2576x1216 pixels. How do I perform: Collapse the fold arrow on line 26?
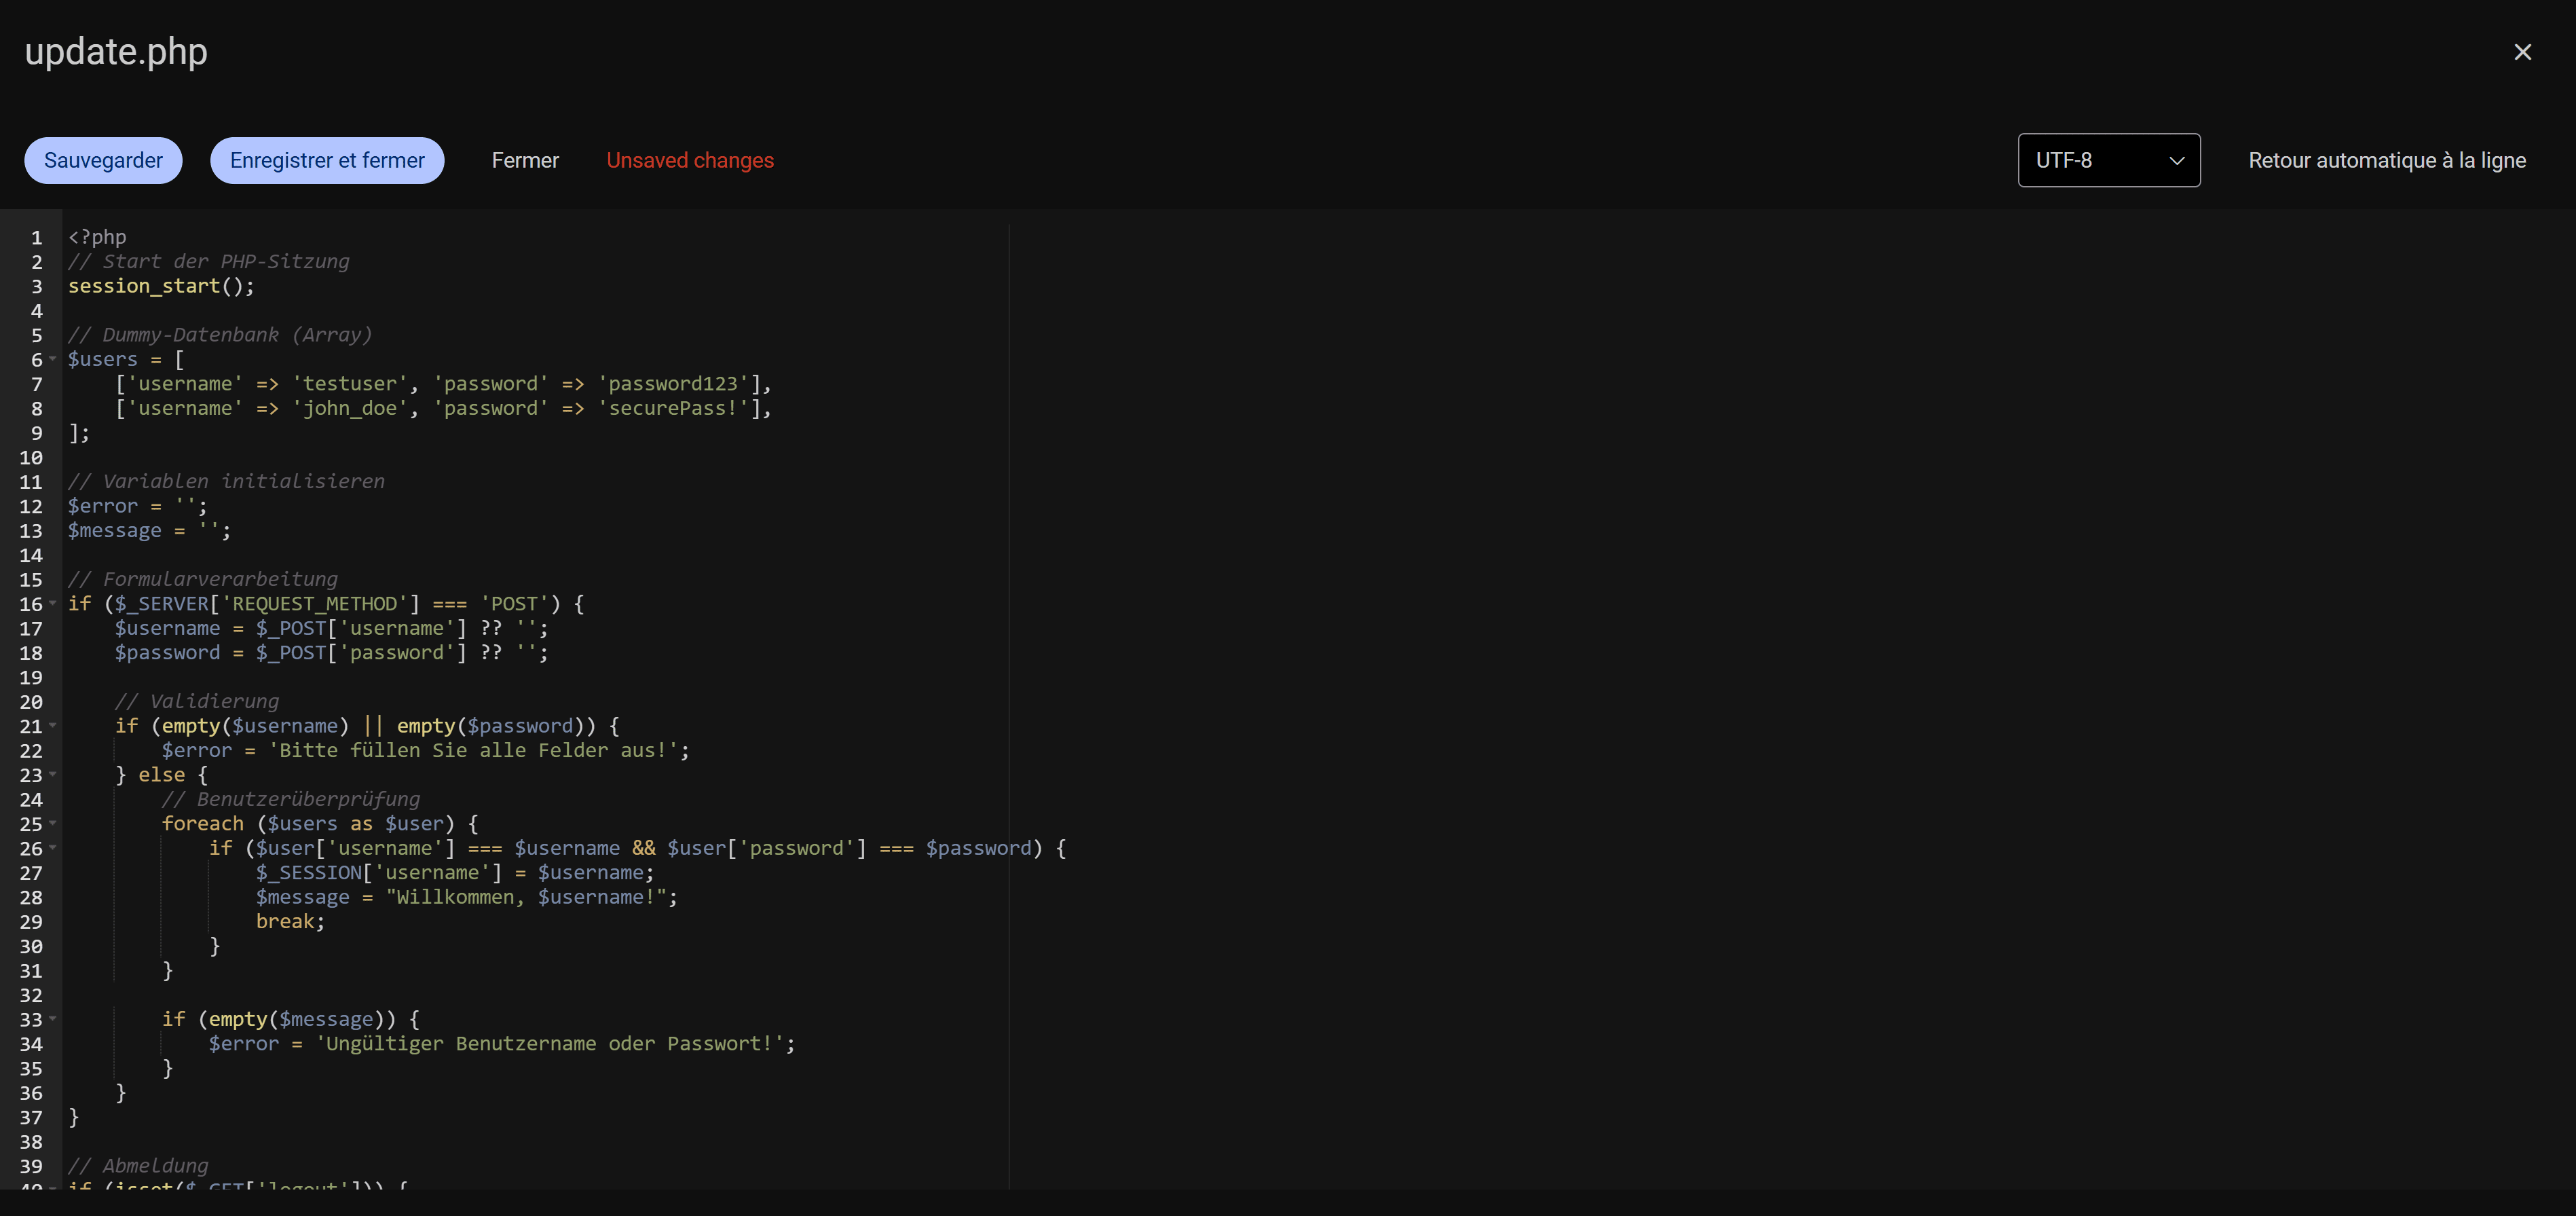[53, 847]
